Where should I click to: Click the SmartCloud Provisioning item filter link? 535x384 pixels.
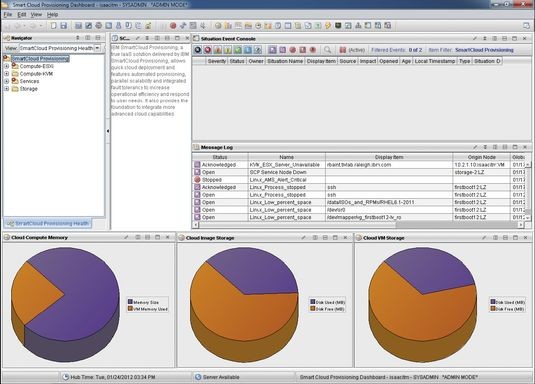tap(484, 50)
